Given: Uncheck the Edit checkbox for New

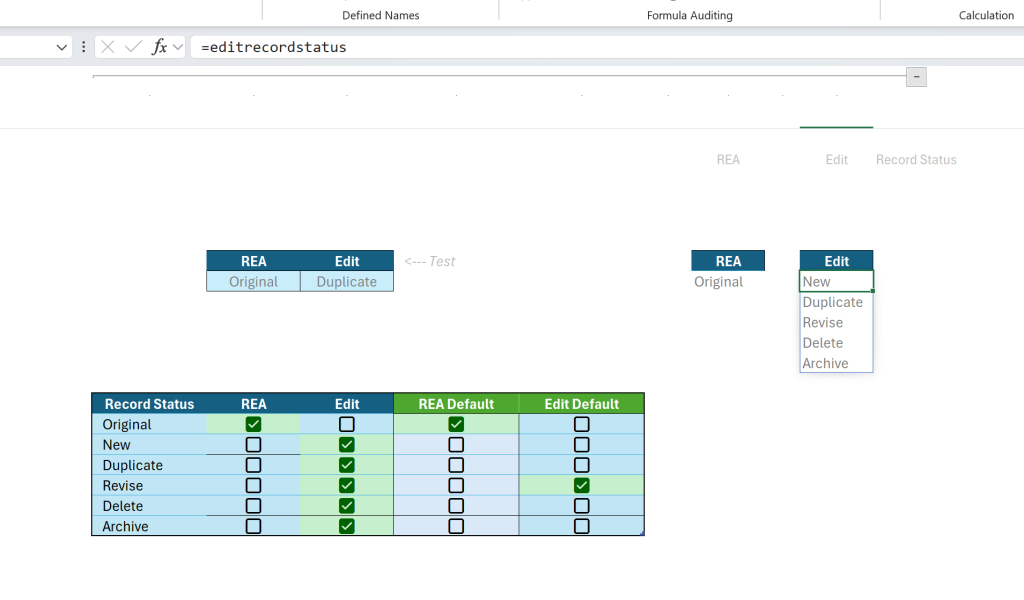Looking at the screenshot, I should point(347,445).
